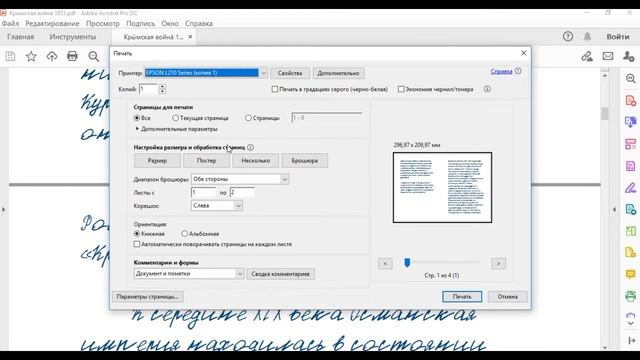
Task: Click the Брошюра button
Action: [x=304, y=160]
